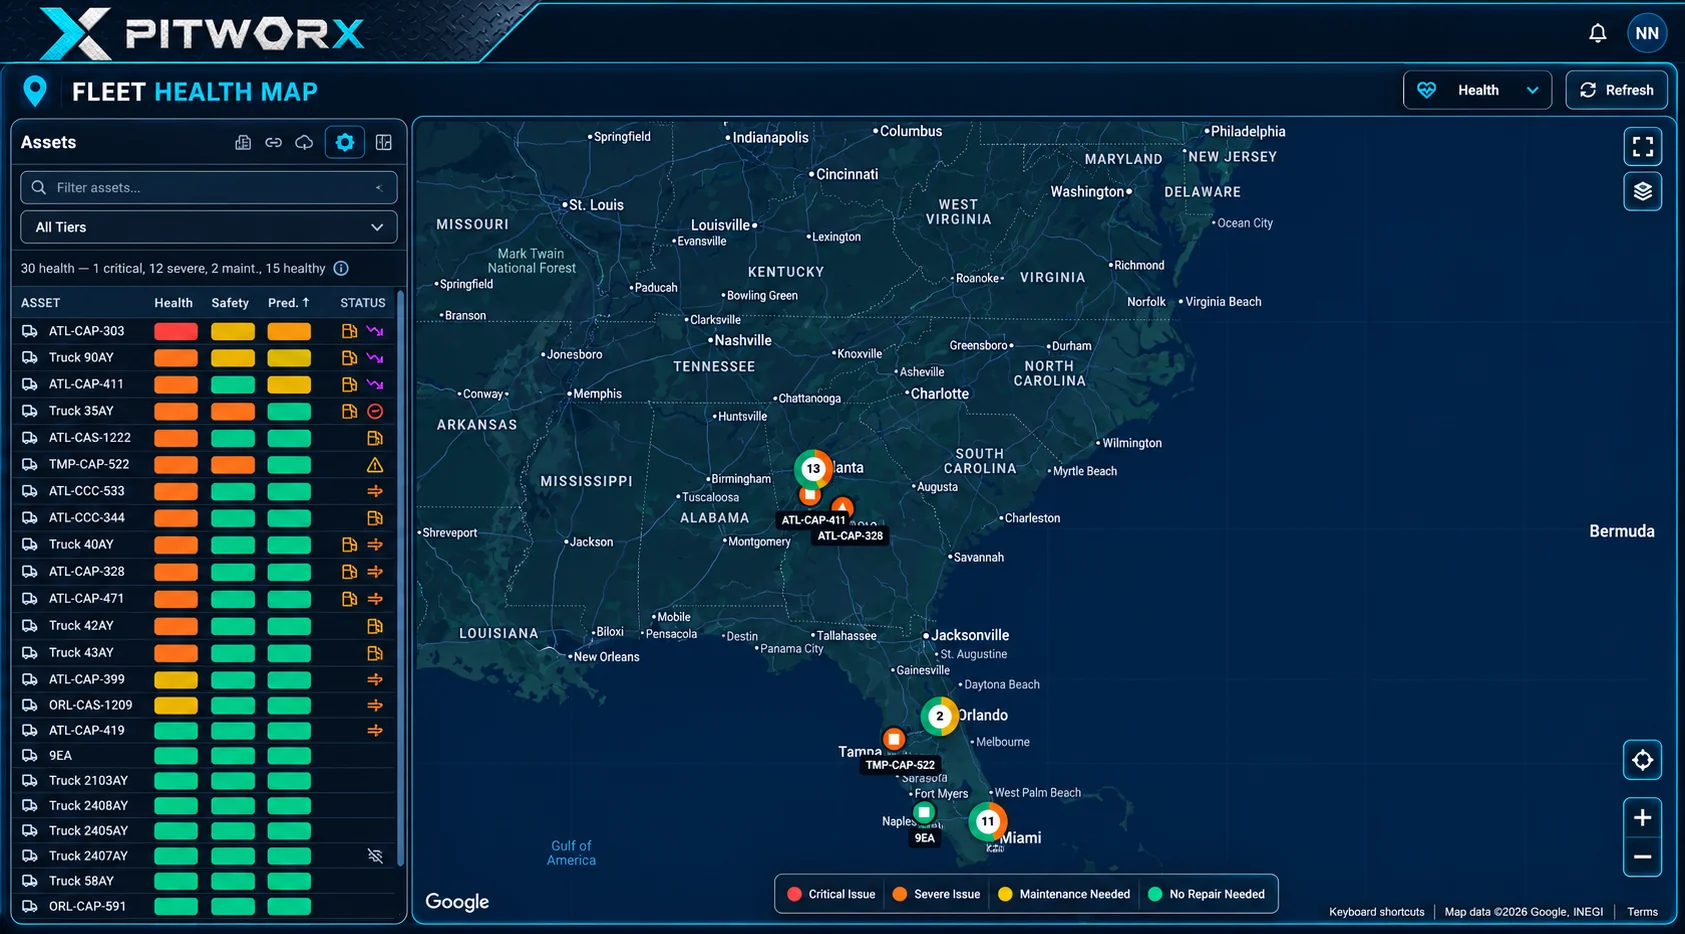Screen dimensions: 1685x934
Task: Click the downtrend icon on ATL-CAP-303
Action: [x=375, y=331]
